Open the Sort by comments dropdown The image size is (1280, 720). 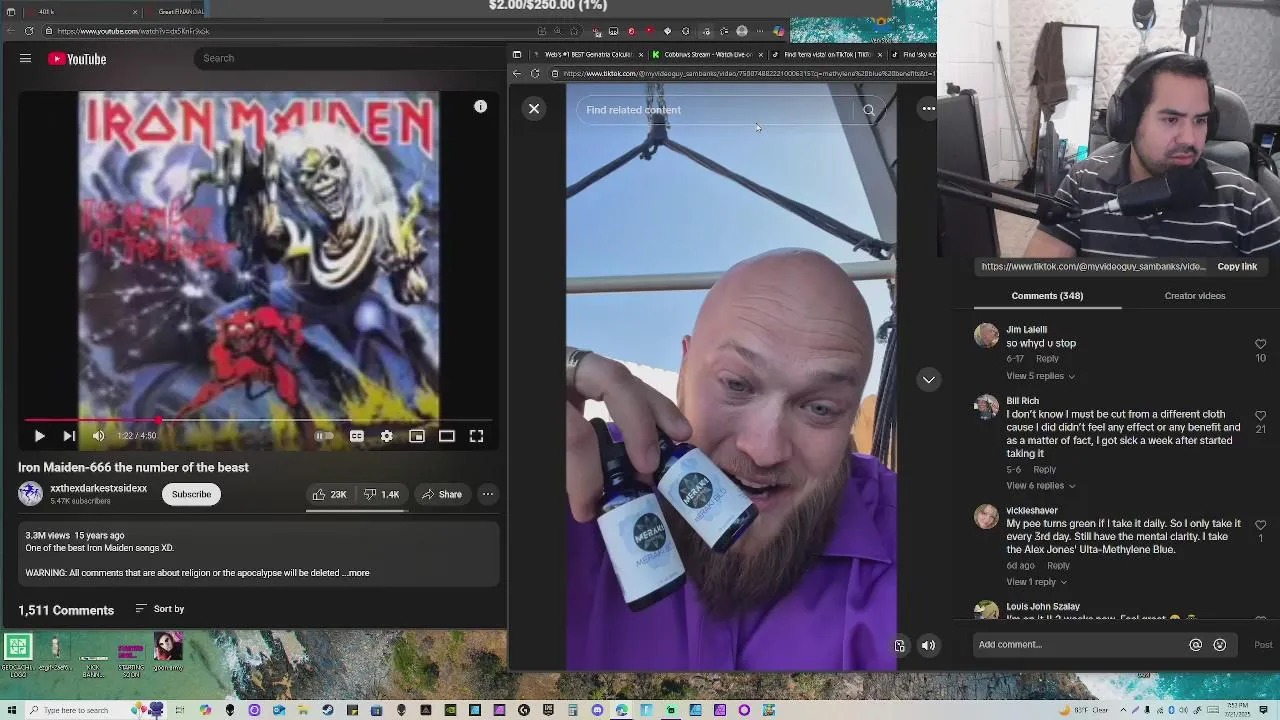click(160, 609)
